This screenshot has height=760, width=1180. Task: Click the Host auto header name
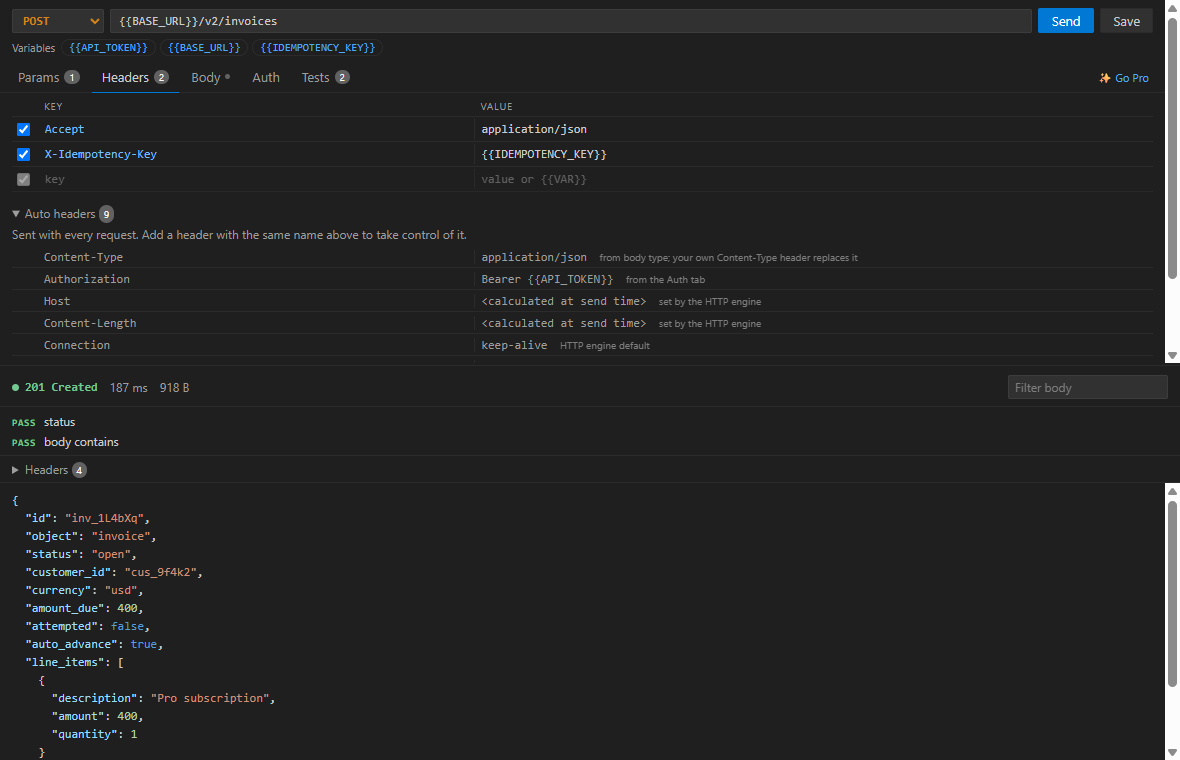pyautogui.click(x=56, y=301)
